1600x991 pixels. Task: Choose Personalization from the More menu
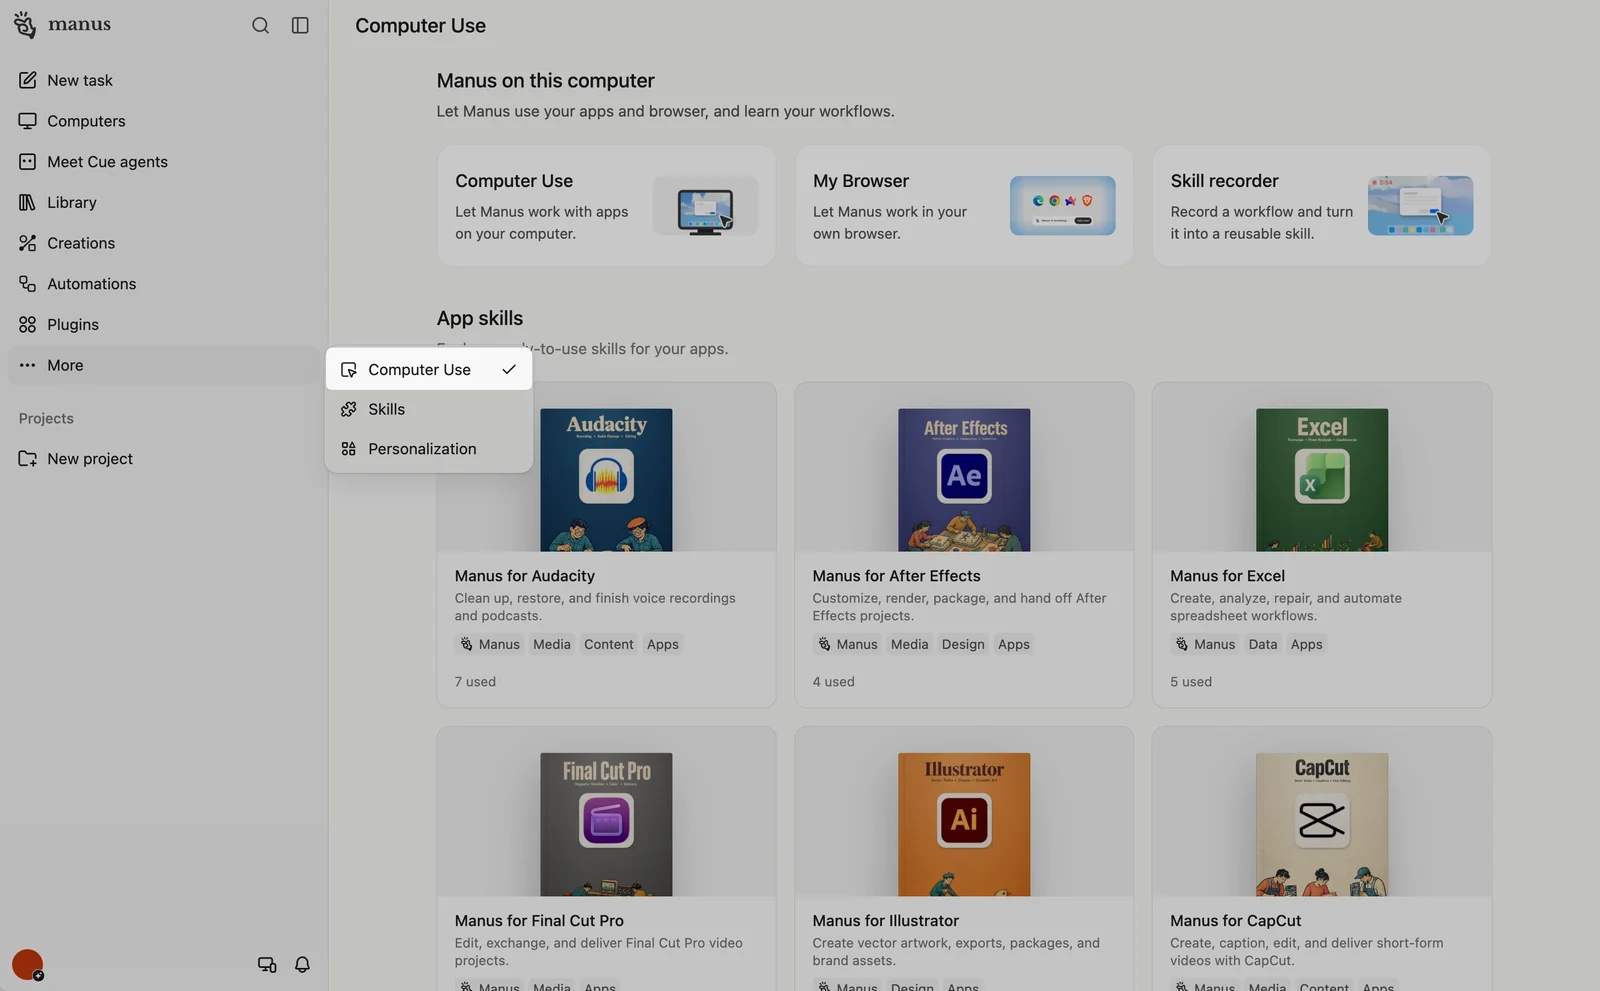coord(429,449)
